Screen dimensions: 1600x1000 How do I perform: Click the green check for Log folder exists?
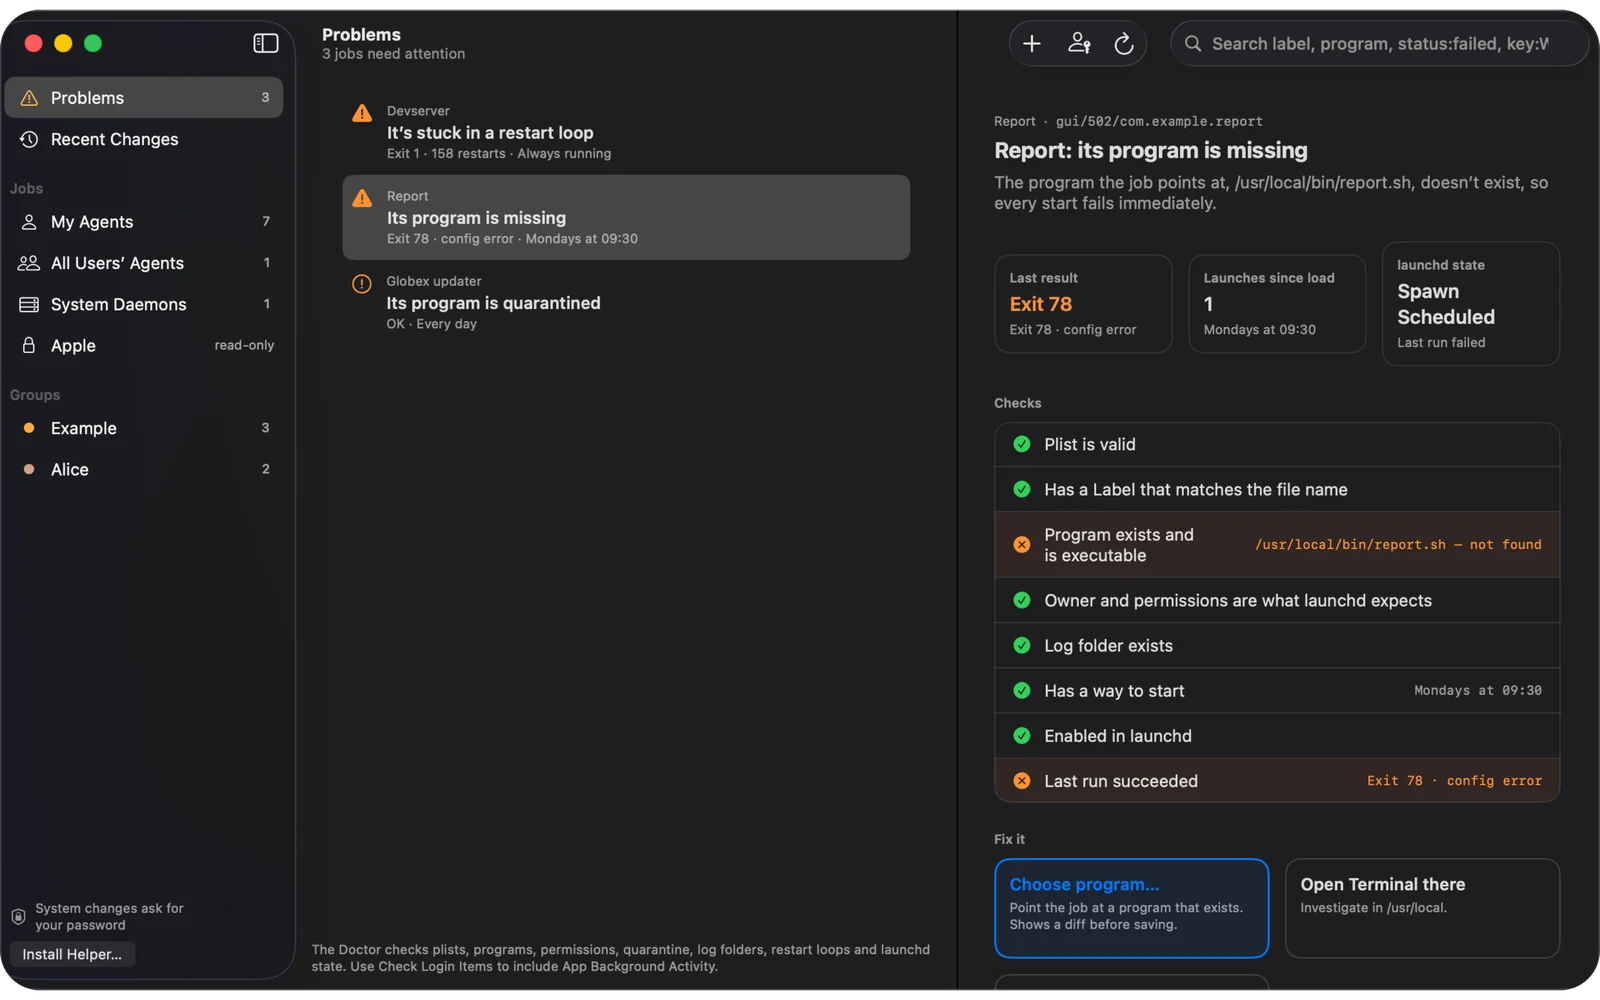coord(1022,645)
